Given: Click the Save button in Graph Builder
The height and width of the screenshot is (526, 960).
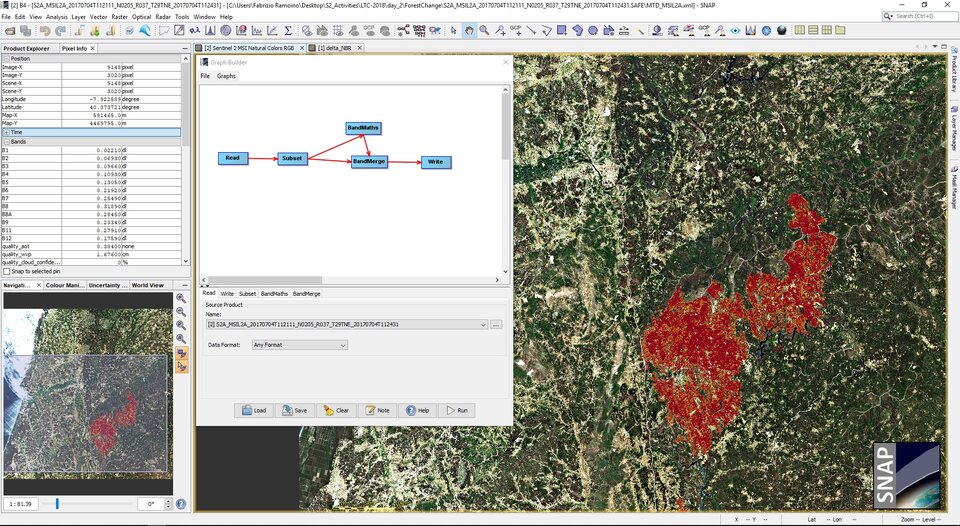Looking at the screenshot, I should point(294,410).
